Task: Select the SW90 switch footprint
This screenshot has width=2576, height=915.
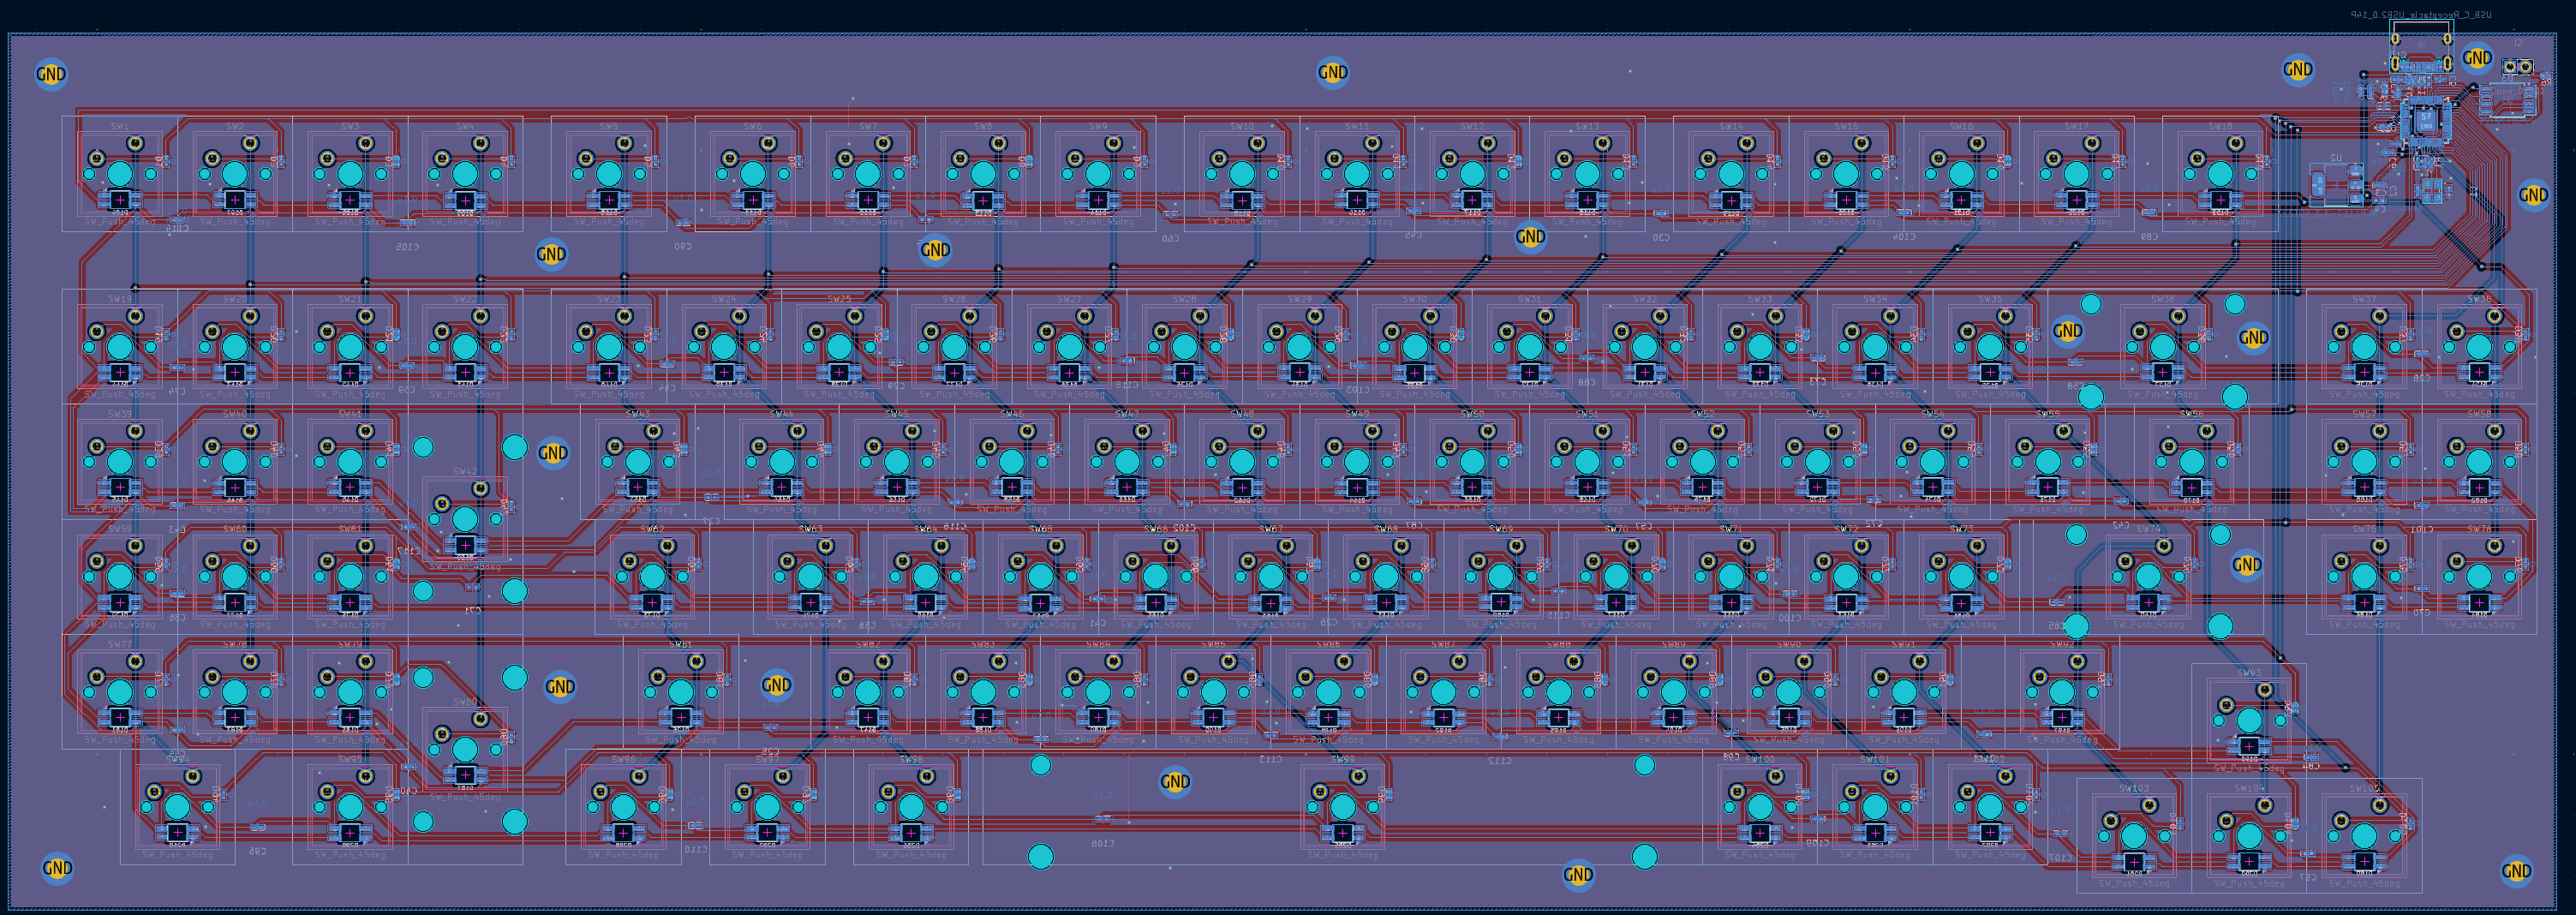Action: [x=1788, y=692]
